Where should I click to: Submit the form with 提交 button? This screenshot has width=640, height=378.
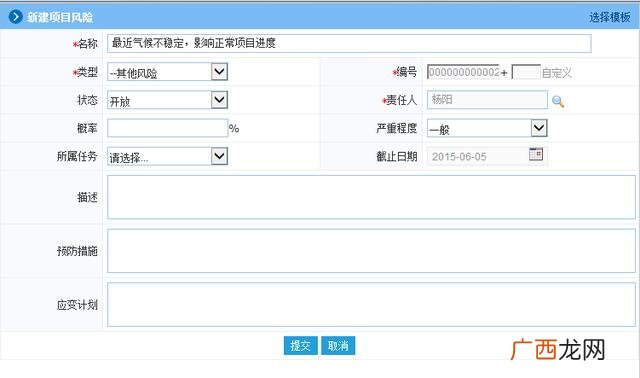[x=300, y=346]
